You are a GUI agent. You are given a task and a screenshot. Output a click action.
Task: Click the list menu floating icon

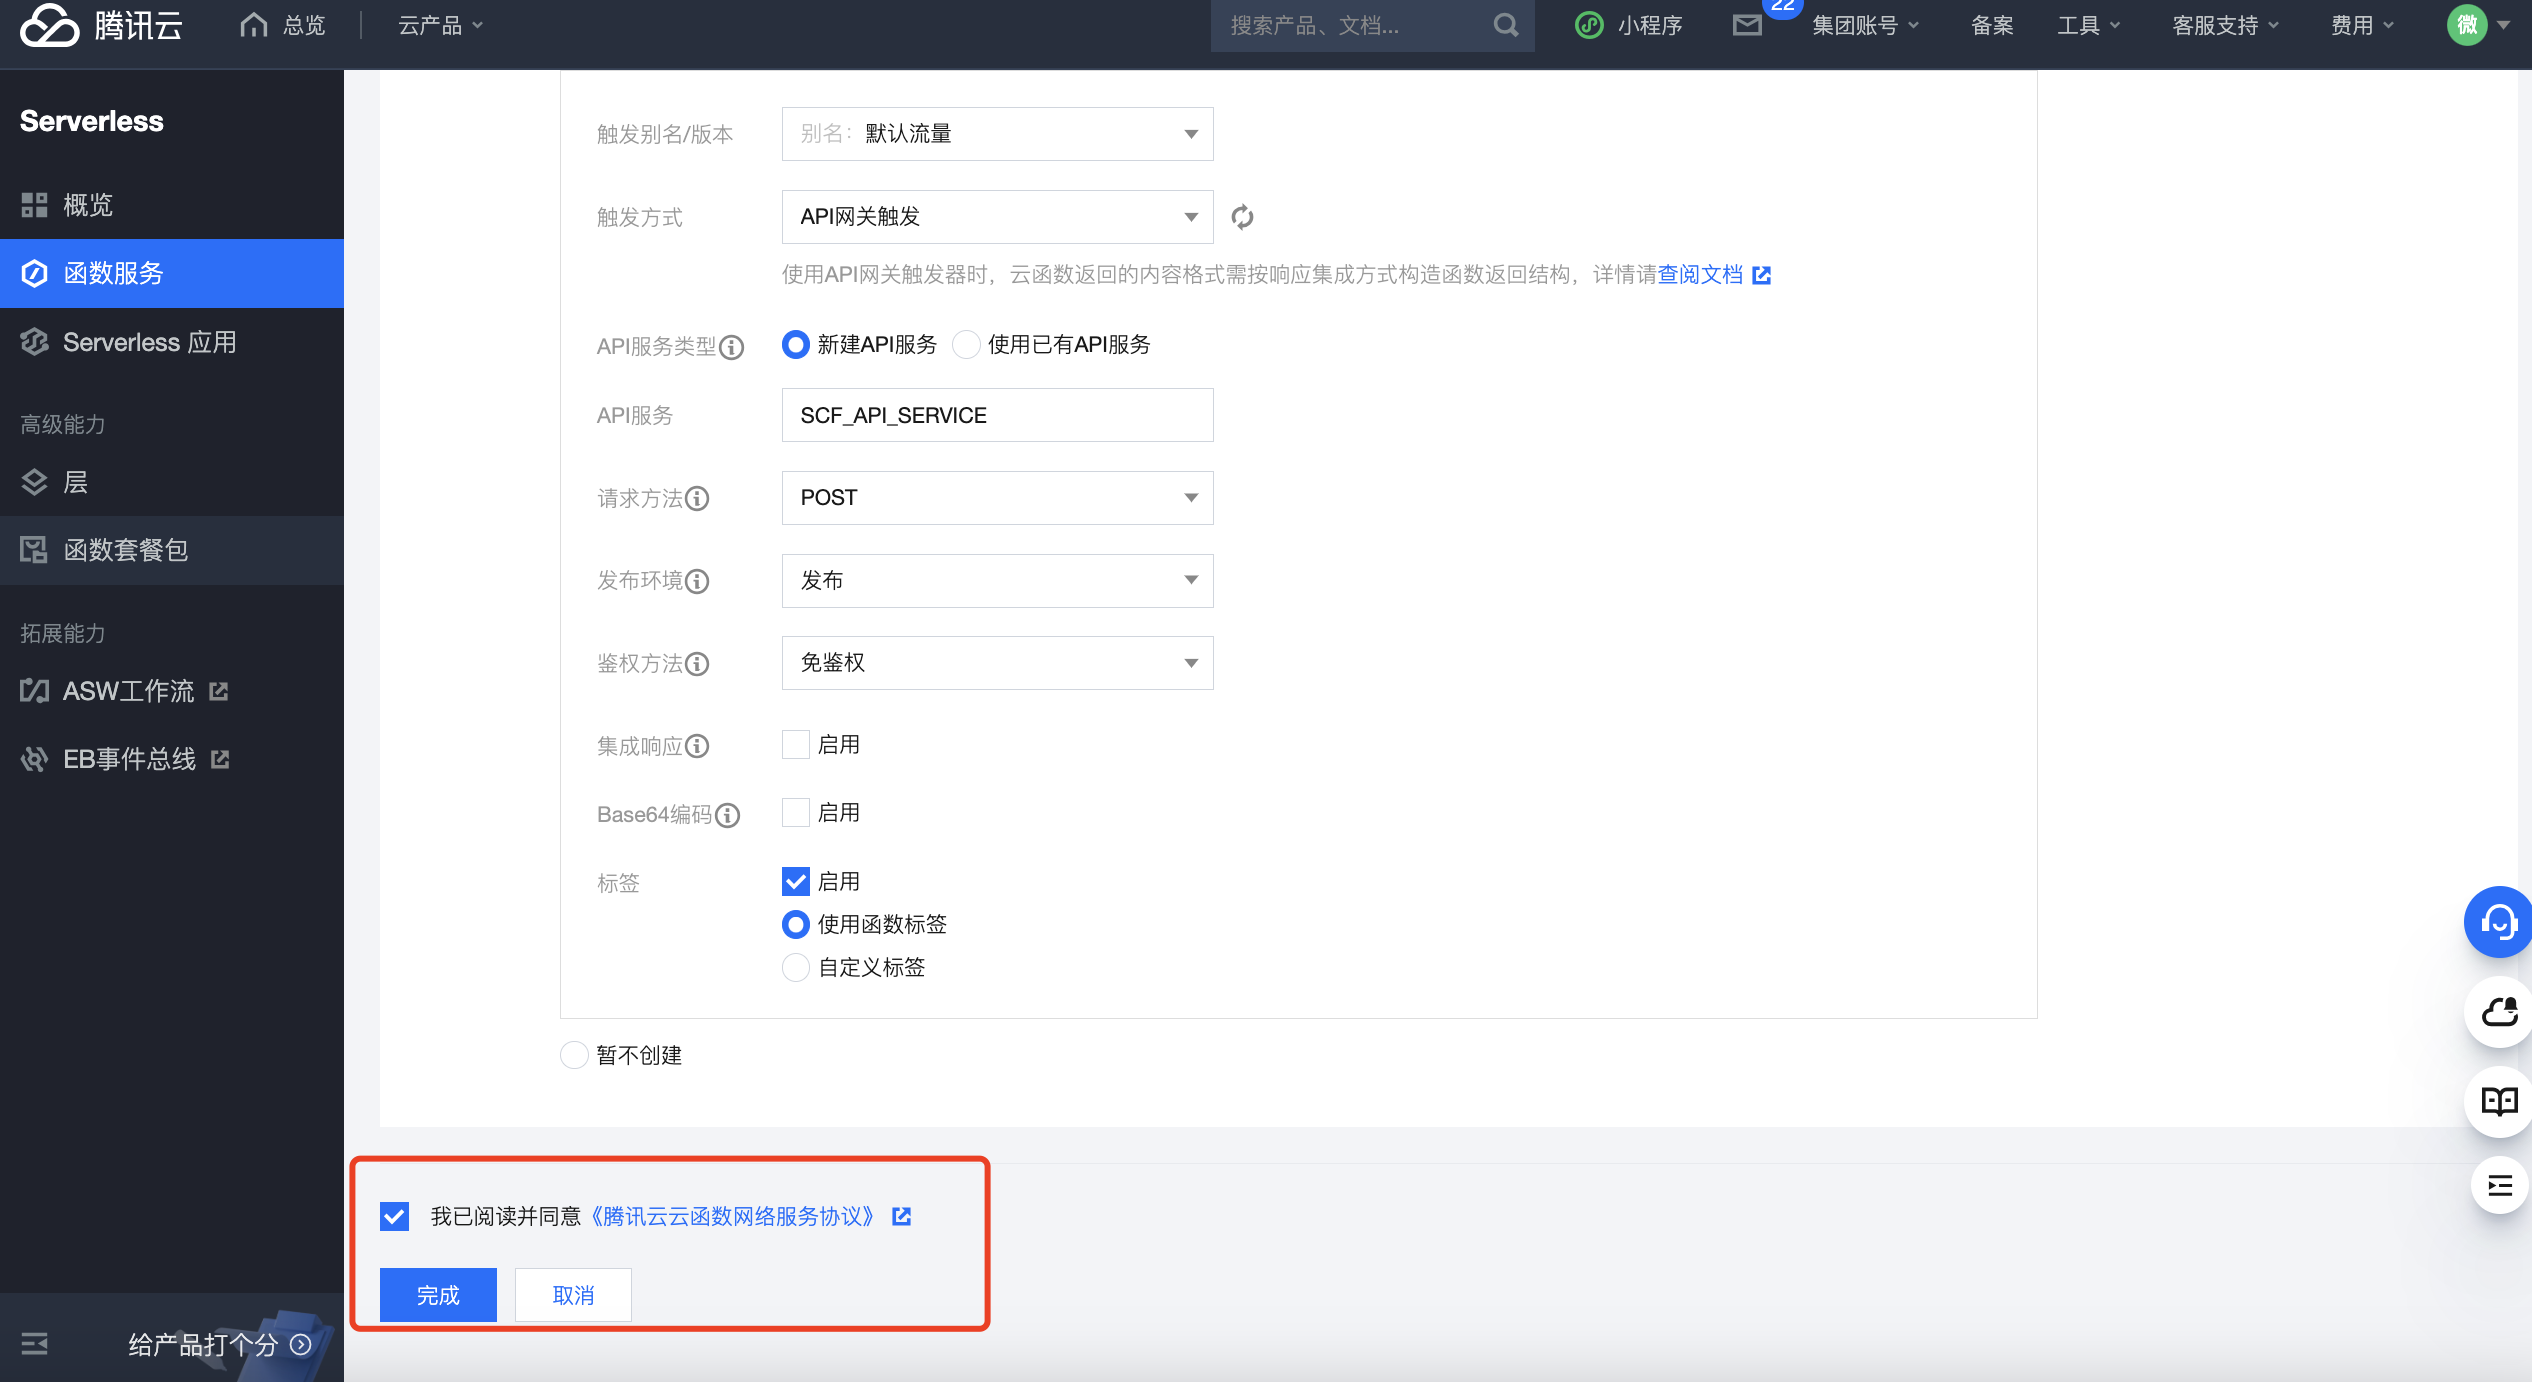2499,1185
